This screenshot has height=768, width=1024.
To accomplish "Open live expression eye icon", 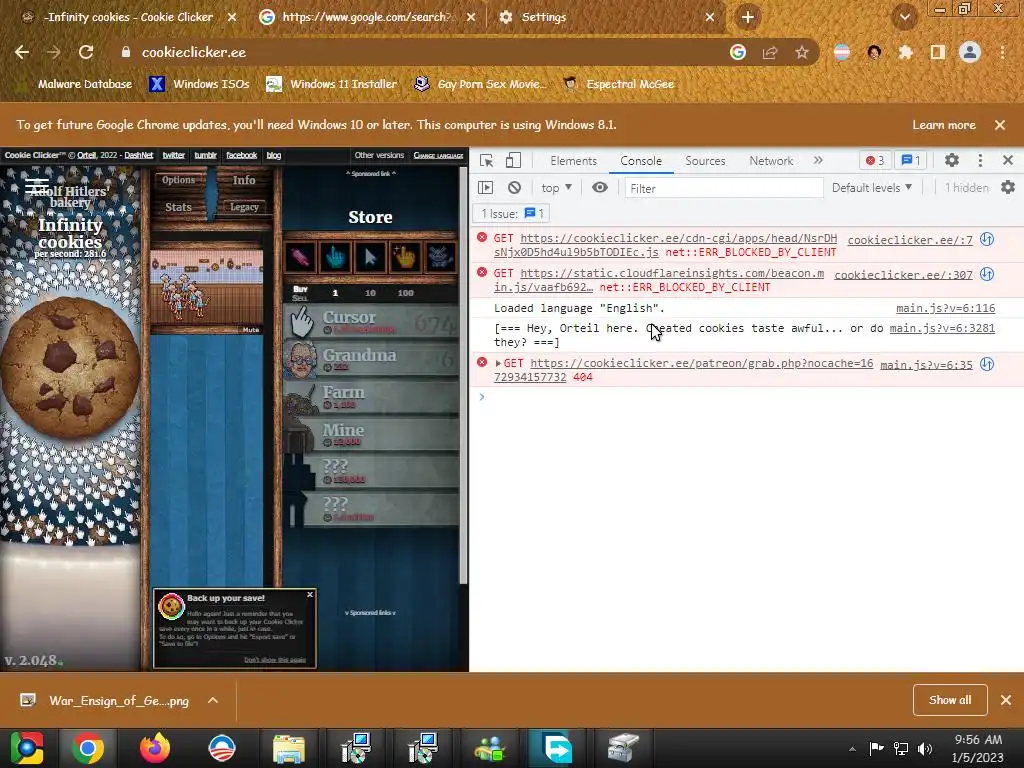I will pos(600,188).
